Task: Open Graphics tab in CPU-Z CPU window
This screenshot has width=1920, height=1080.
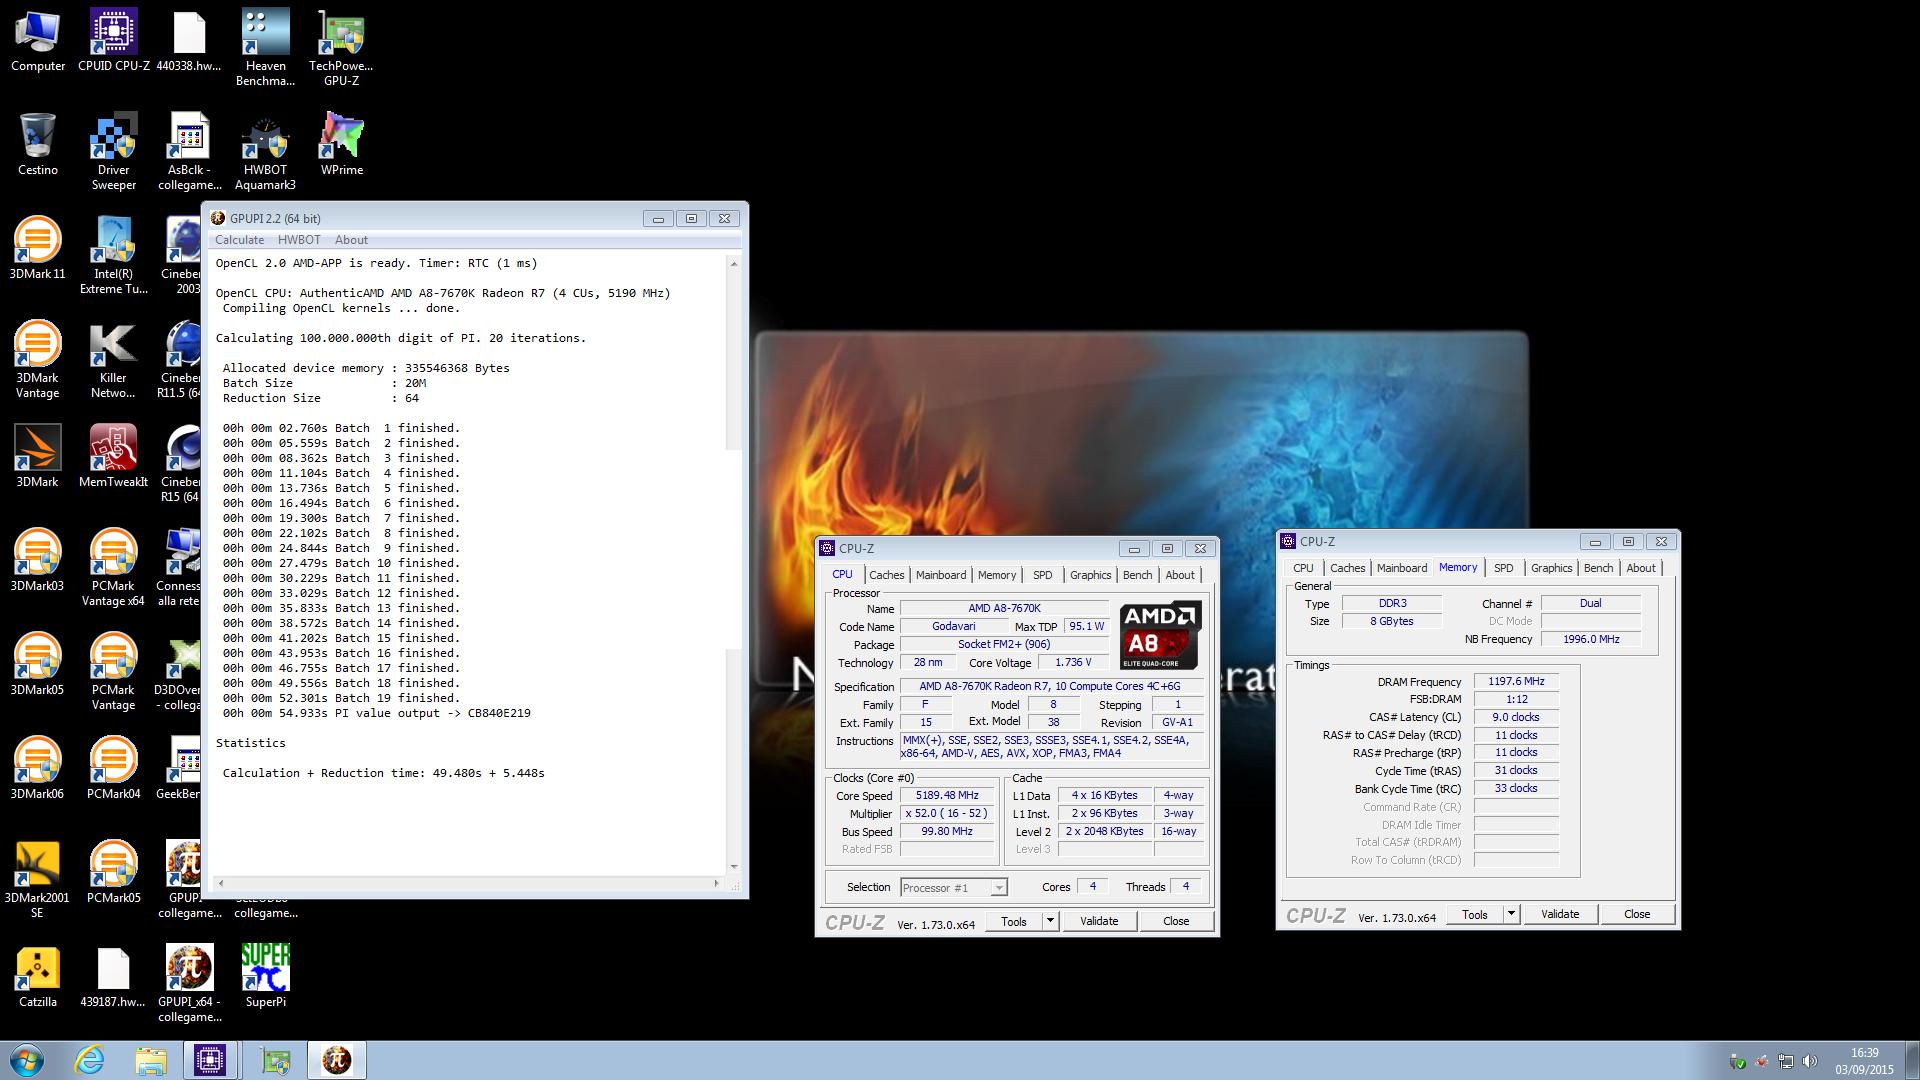Action: 1090,575
